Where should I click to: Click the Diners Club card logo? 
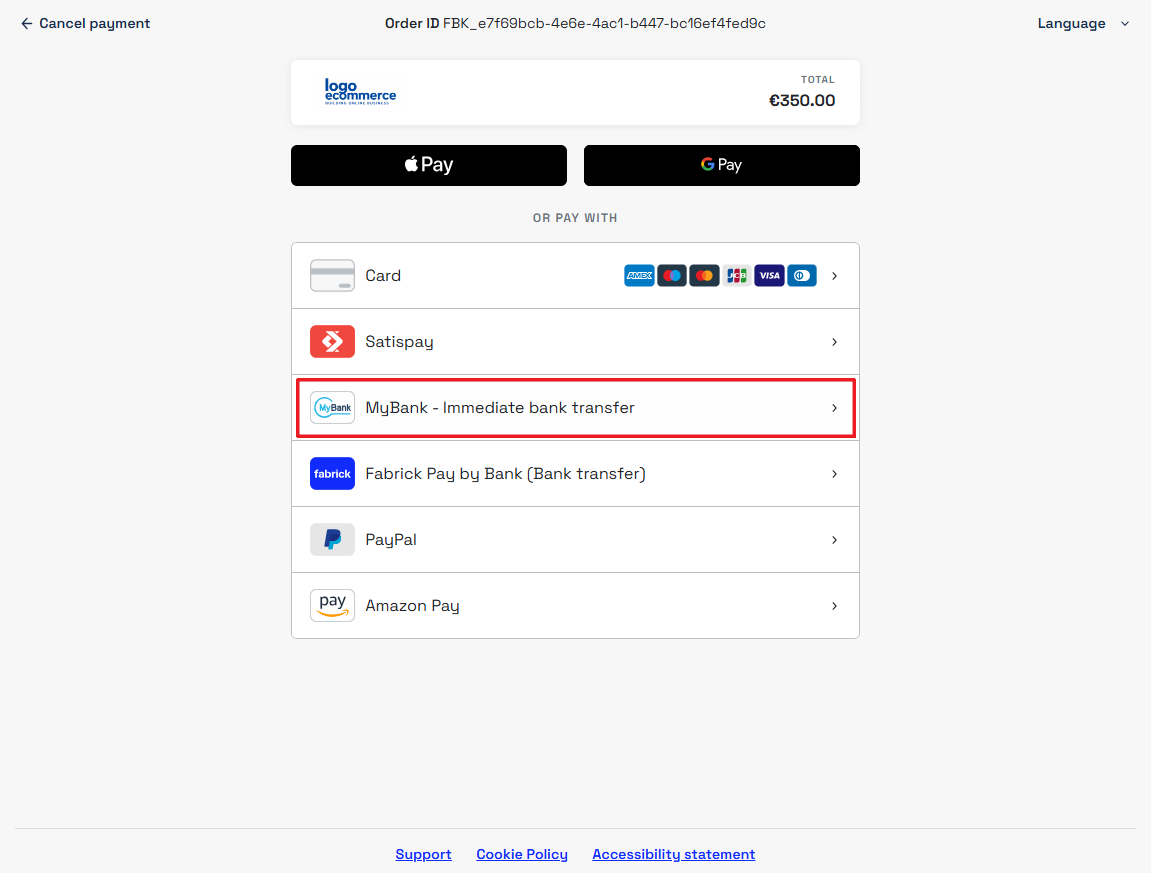click(x=802, y=275)
